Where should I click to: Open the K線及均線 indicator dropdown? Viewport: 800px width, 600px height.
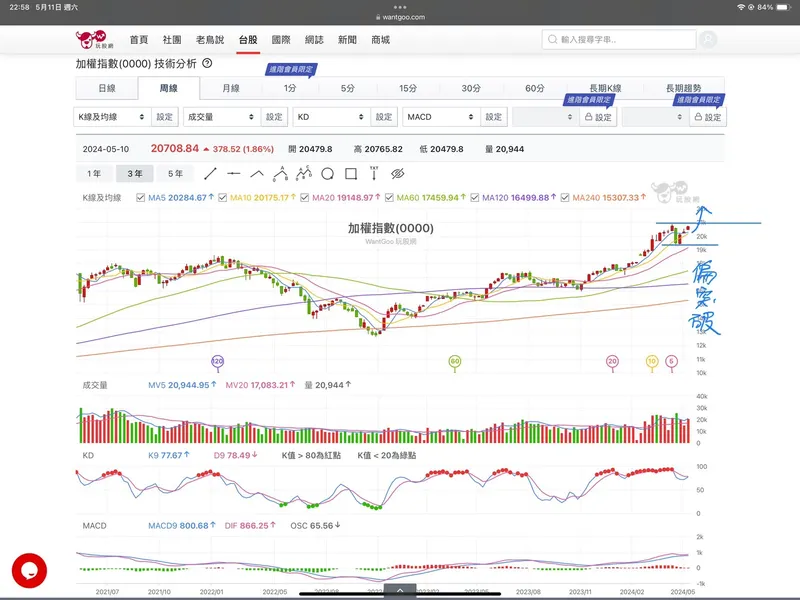pyautogui.click(x=113, y=117)
